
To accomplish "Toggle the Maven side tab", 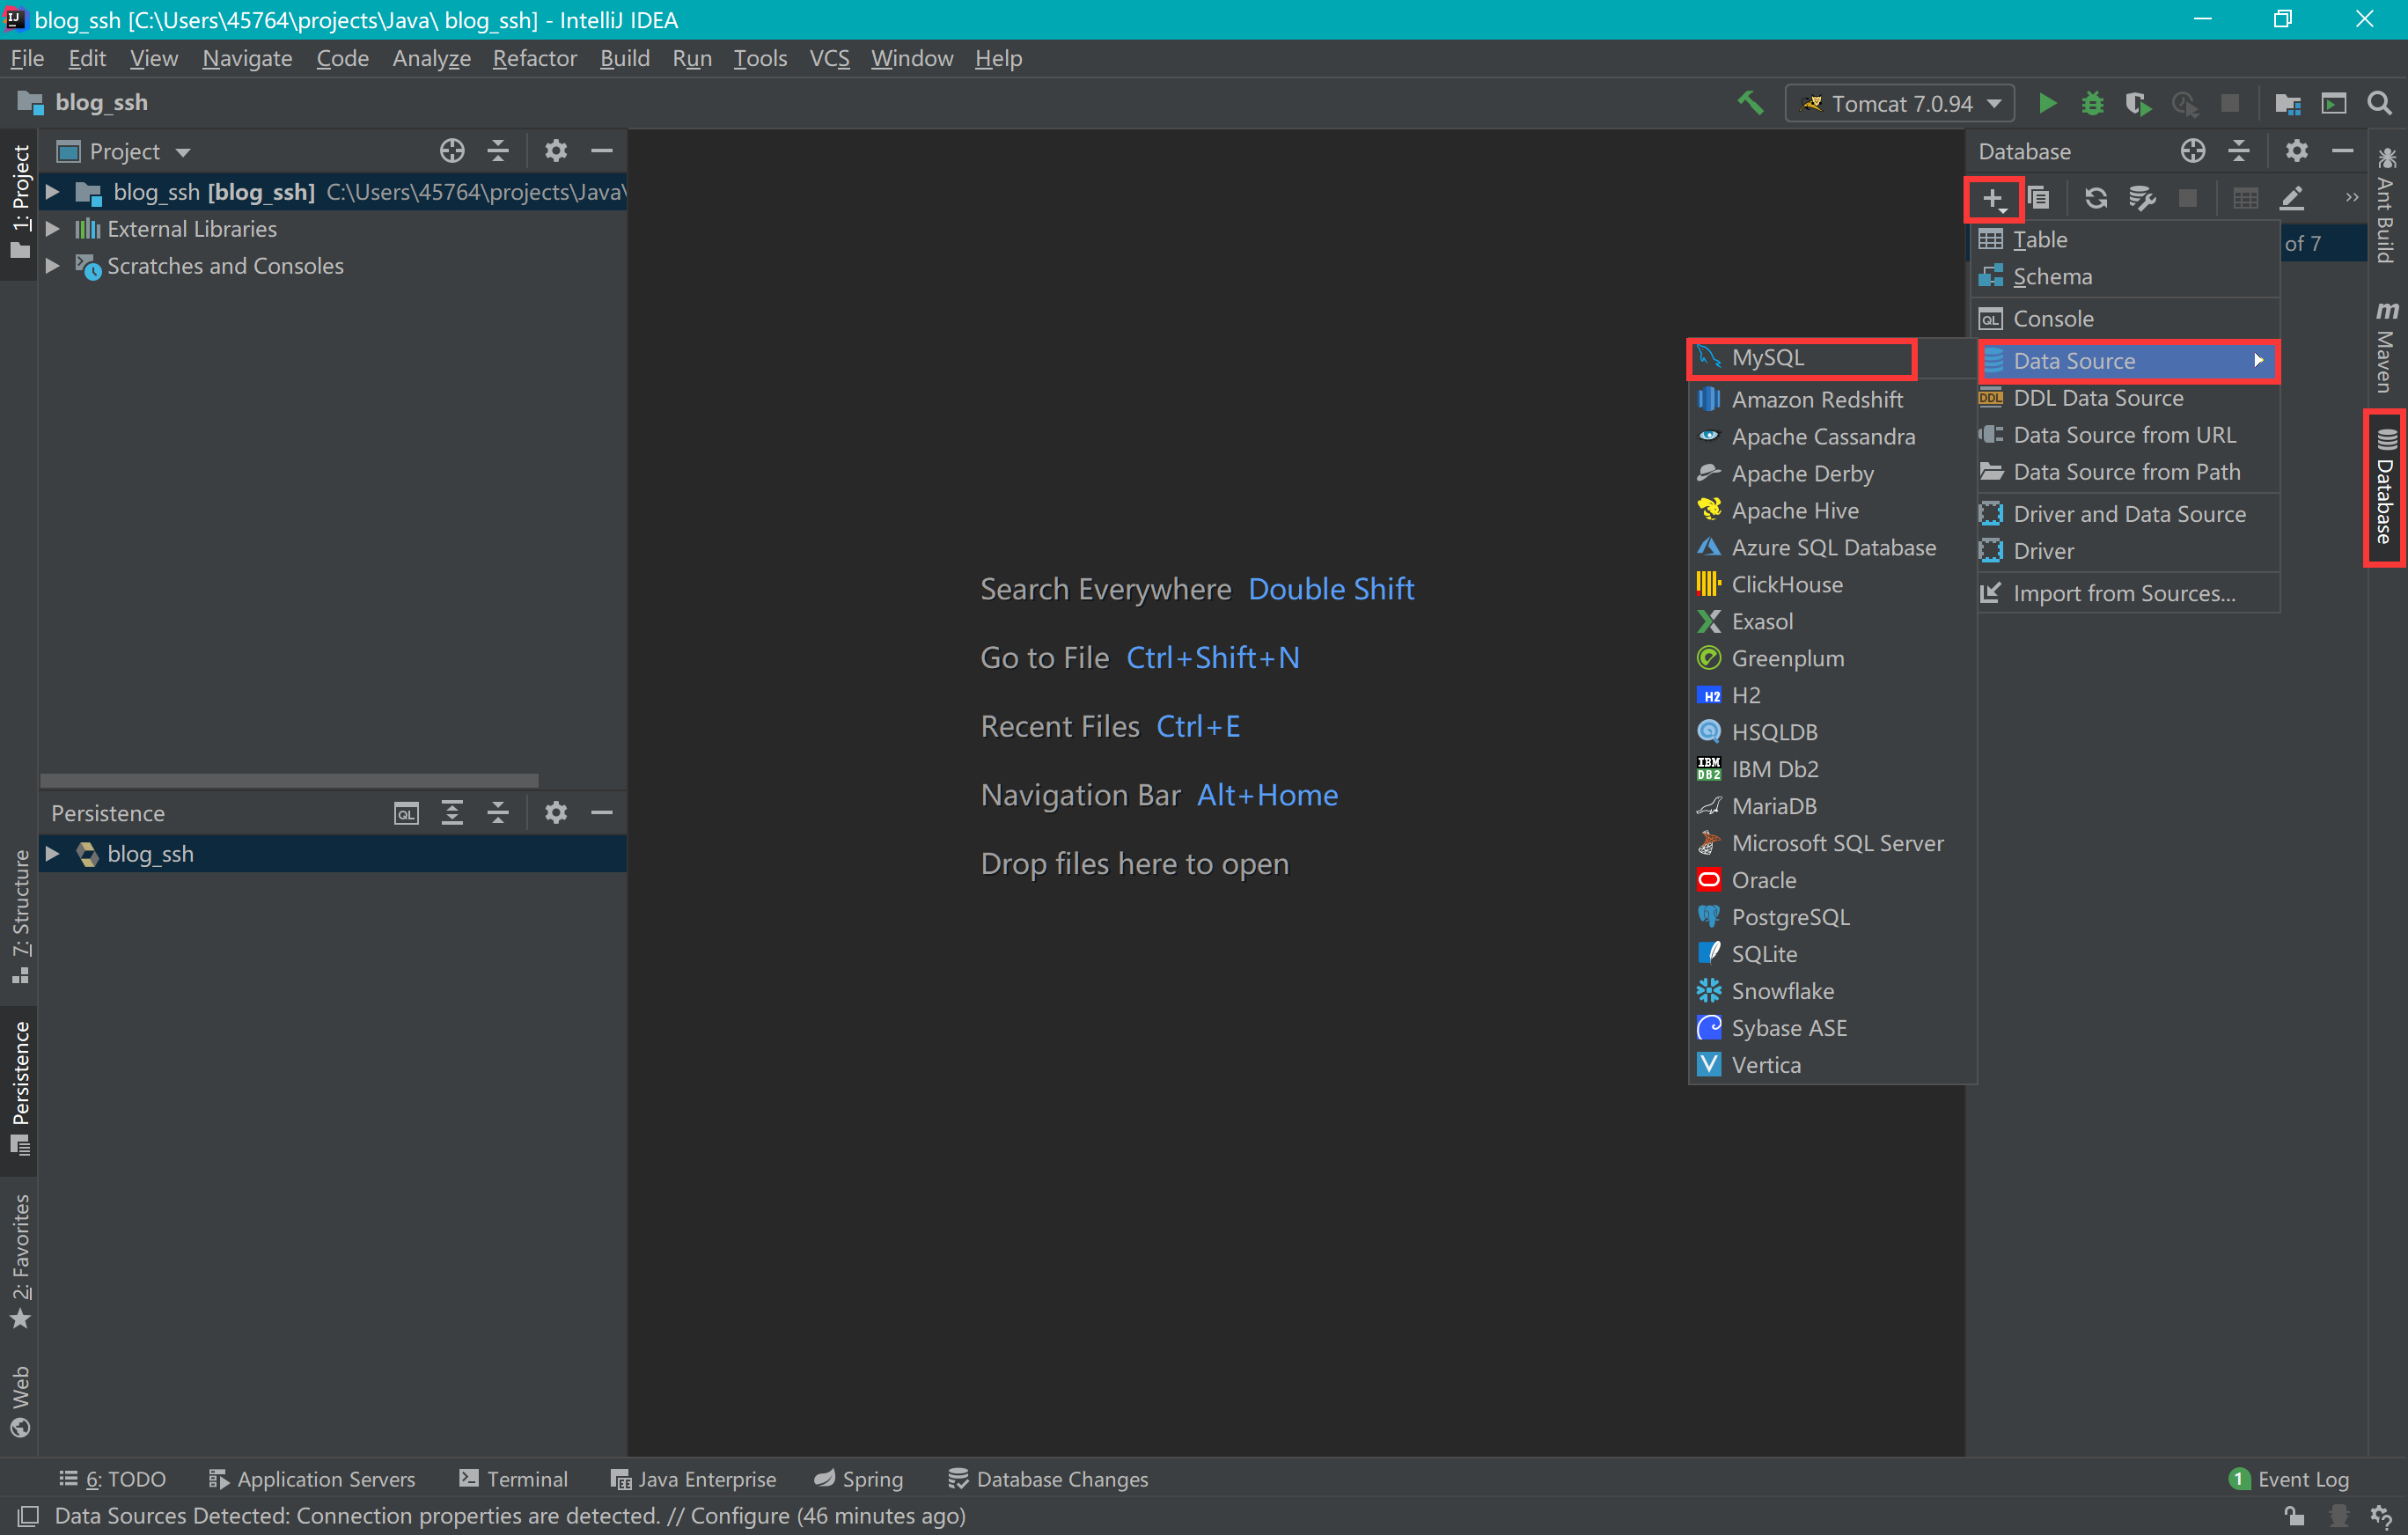I will point(2387,346).
